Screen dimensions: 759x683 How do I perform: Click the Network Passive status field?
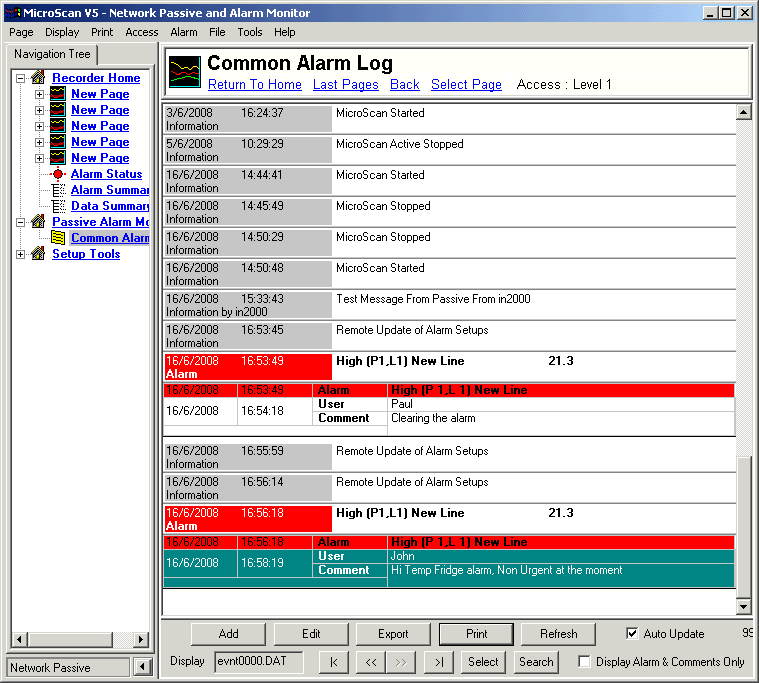[68, 668]
